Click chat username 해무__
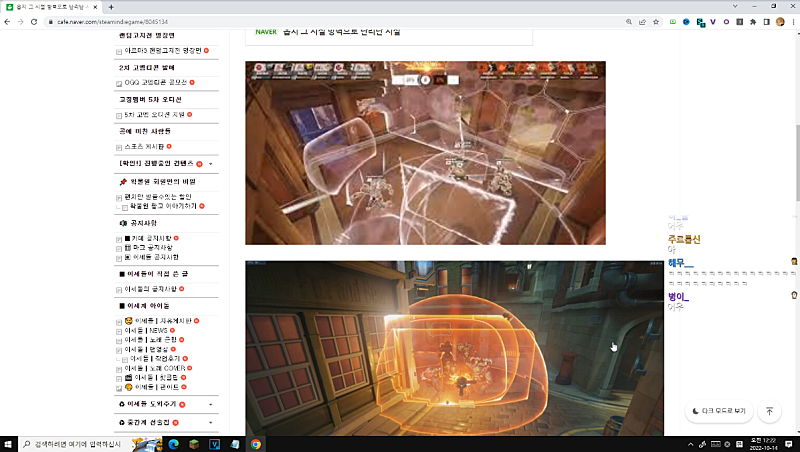 point(681,263)
